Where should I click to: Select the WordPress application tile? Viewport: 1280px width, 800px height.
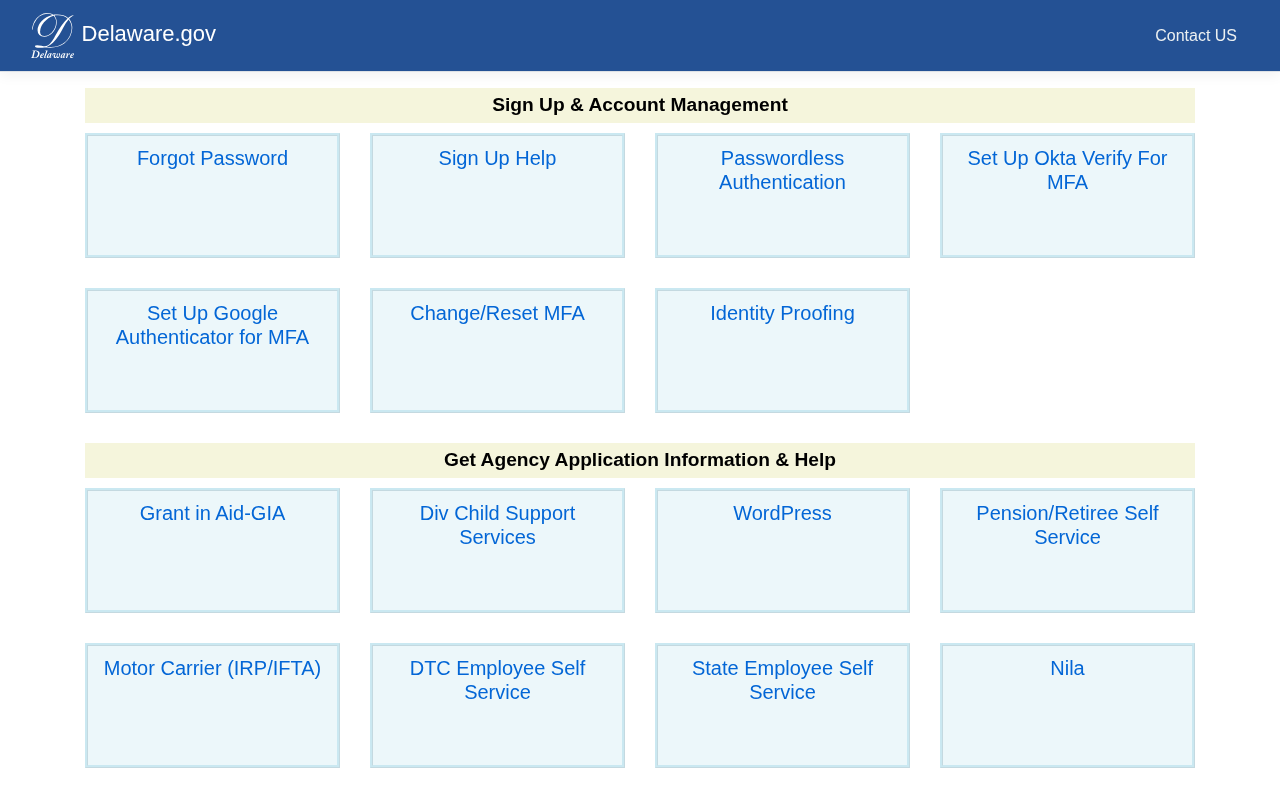click(782, 514)
